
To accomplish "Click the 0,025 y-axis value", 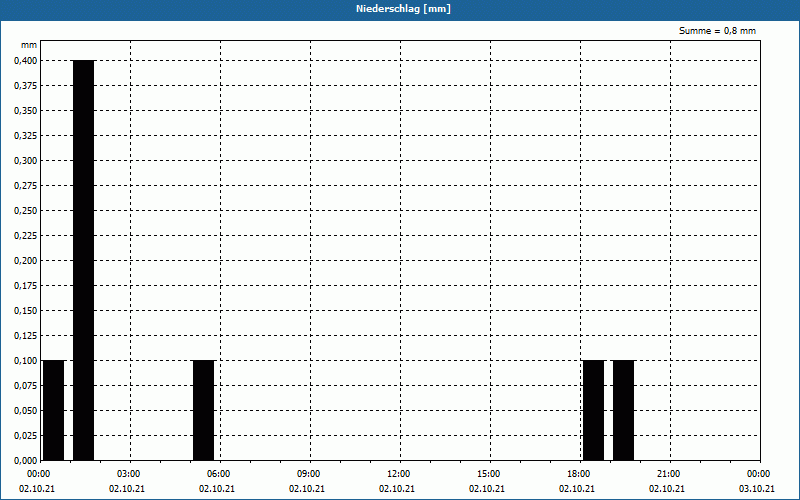I will tap(26, 436).
